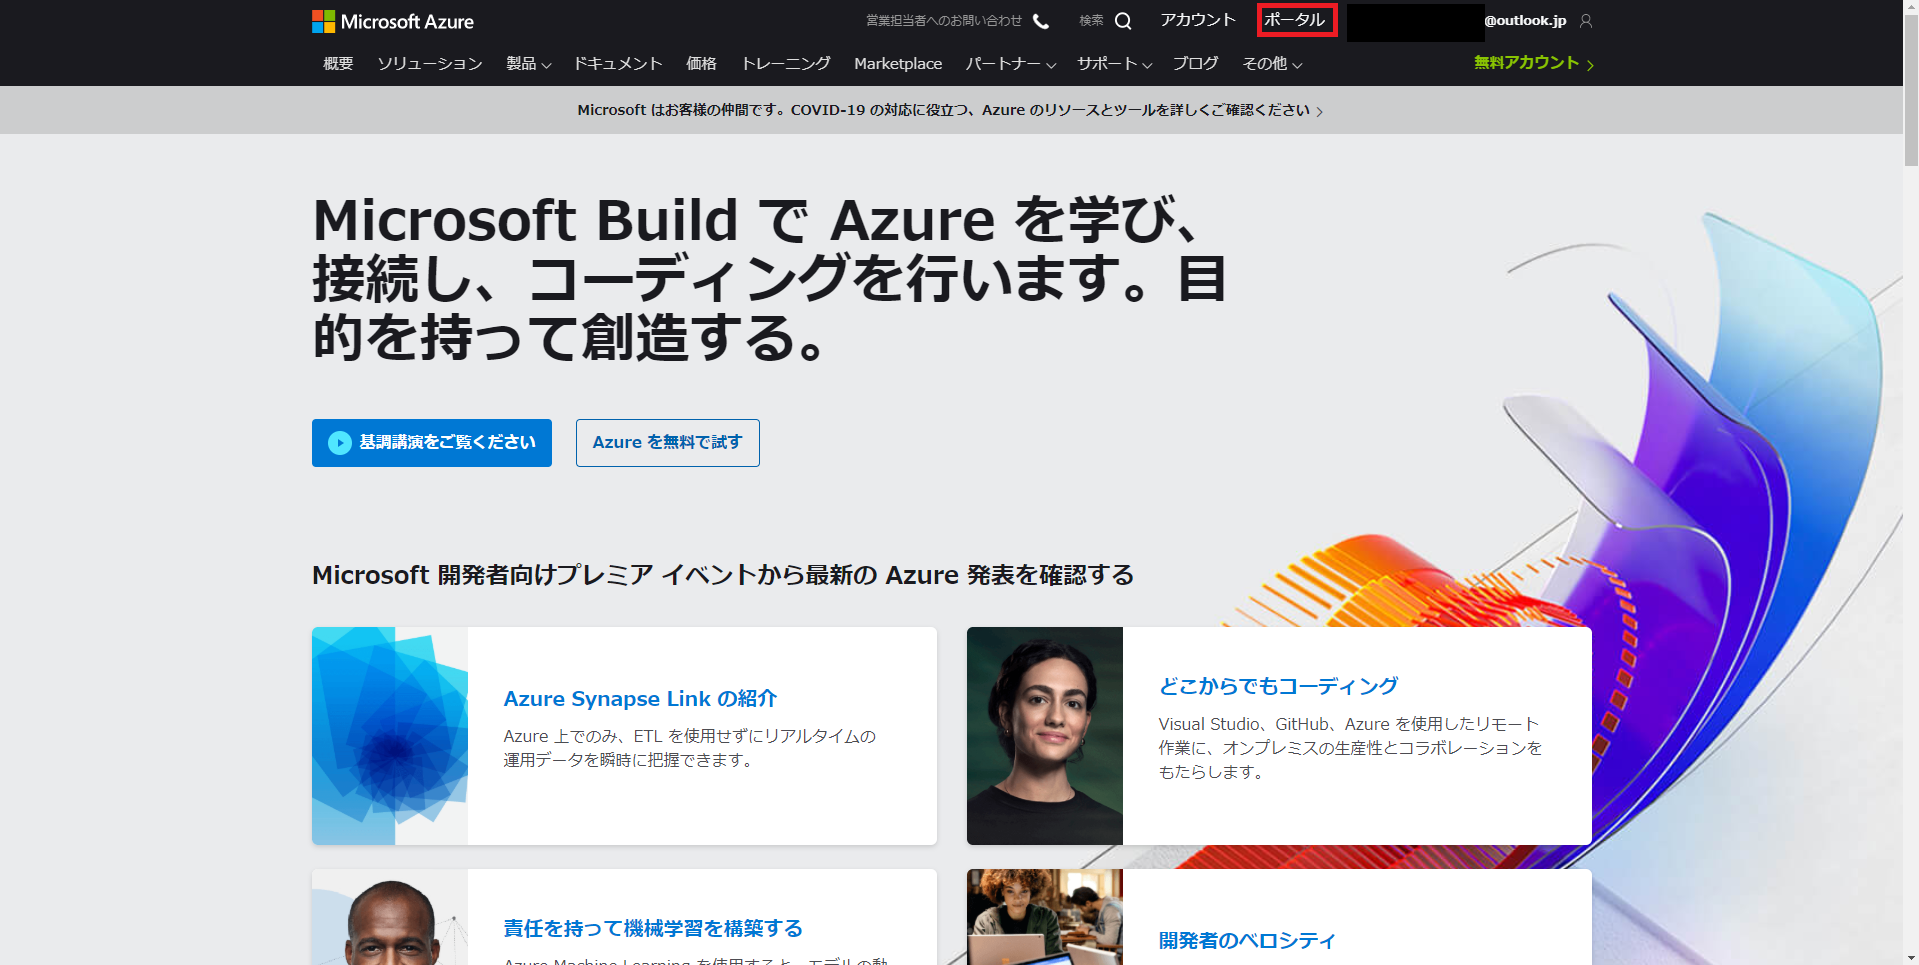Click the scrollbar up arrow
Image resolution: width=1919 pixels, height=965 pixels.
(x=1911, y=7)
